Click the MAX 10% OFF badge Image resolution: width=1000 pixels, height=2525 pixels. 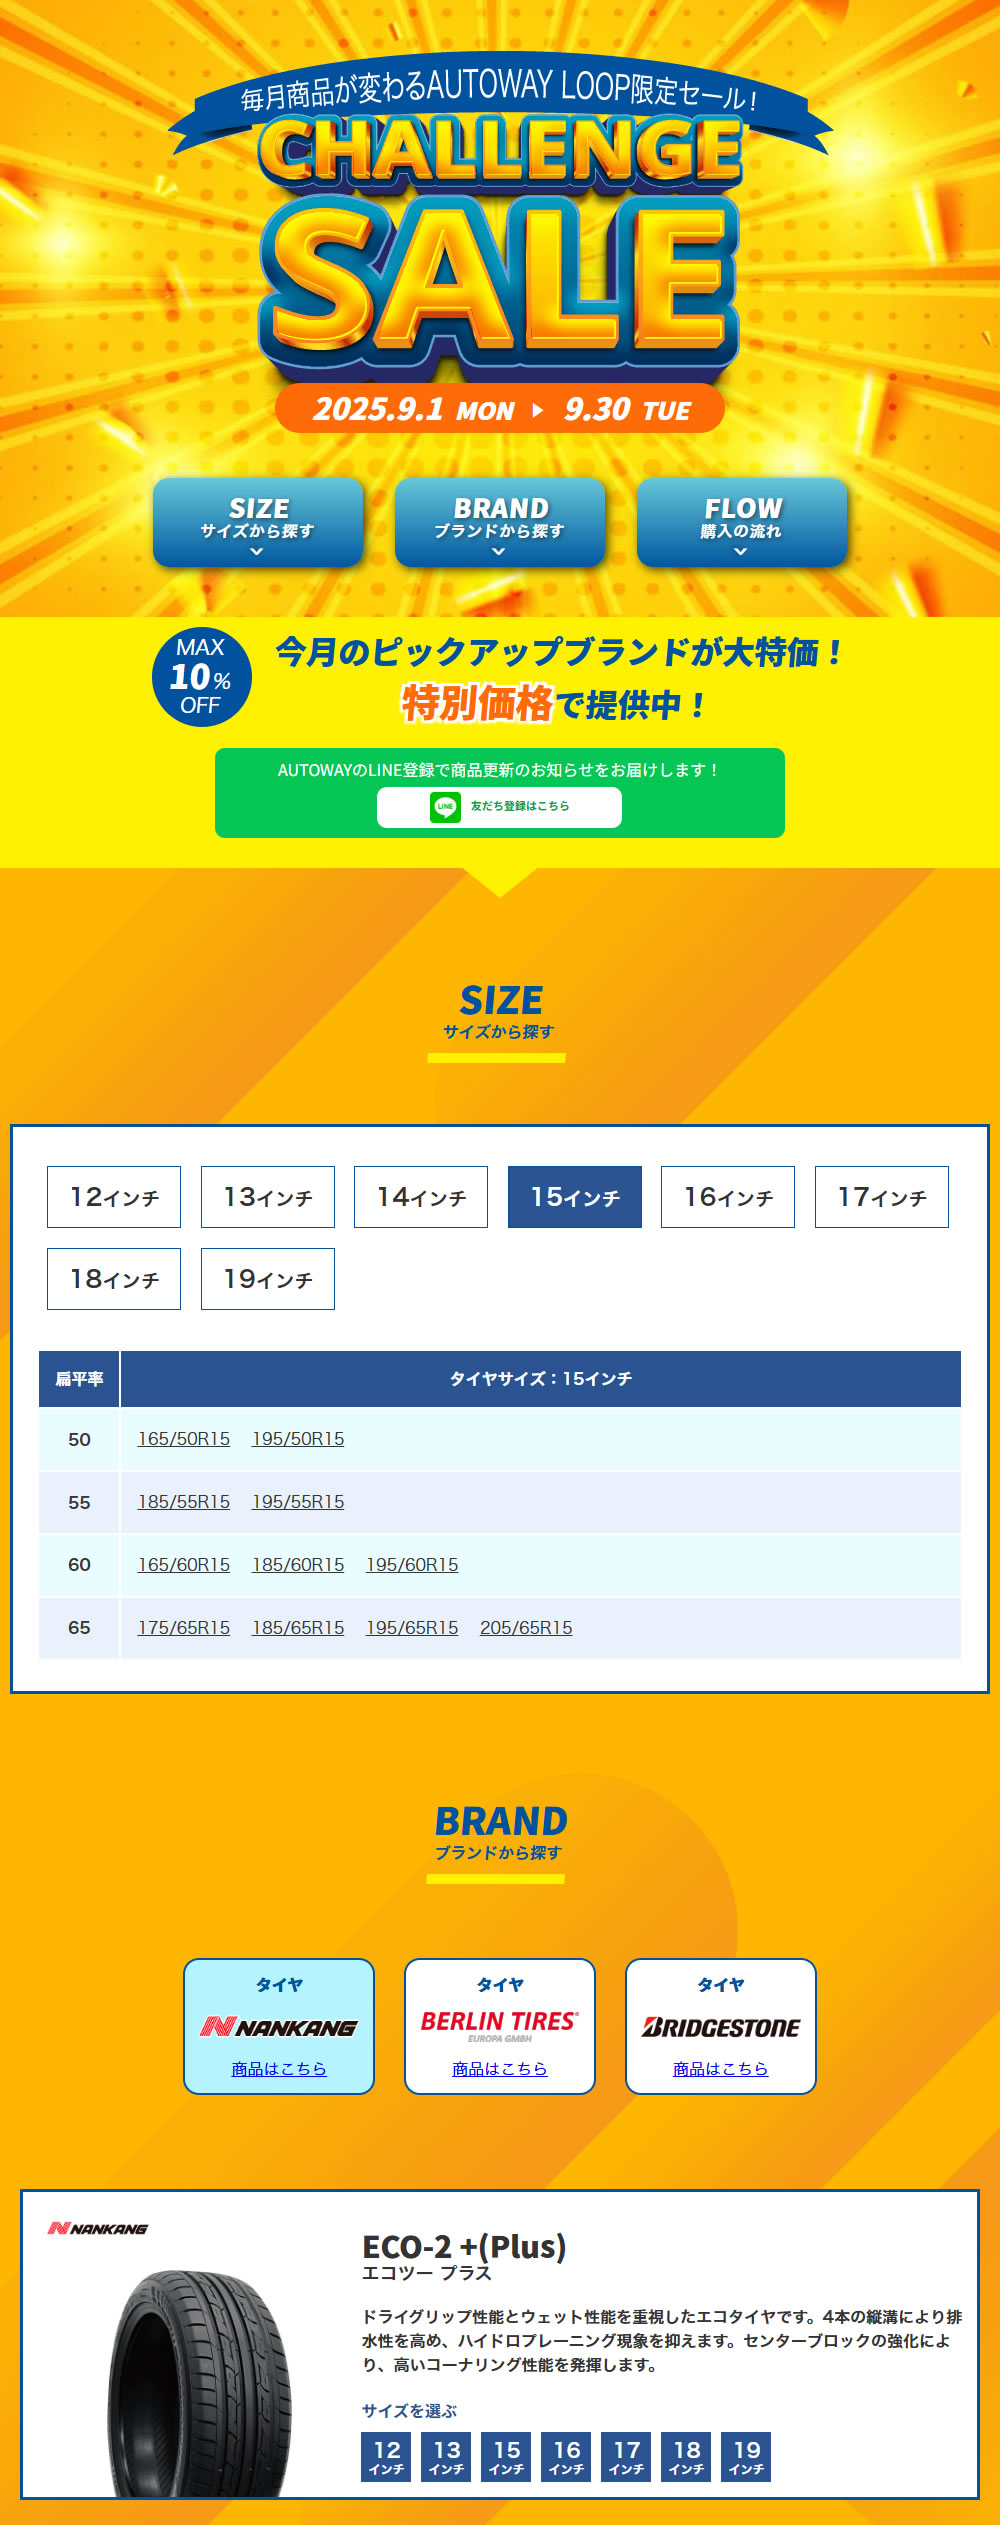202,677
